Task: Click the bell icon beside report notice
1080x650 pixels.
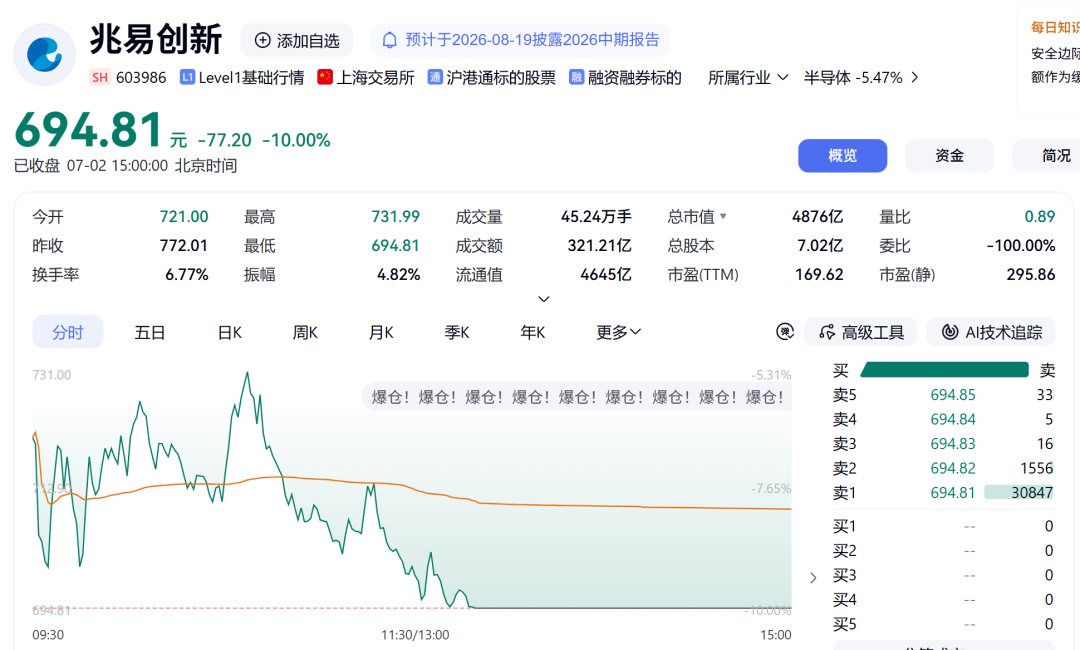Action: click(x=390, y=40)
